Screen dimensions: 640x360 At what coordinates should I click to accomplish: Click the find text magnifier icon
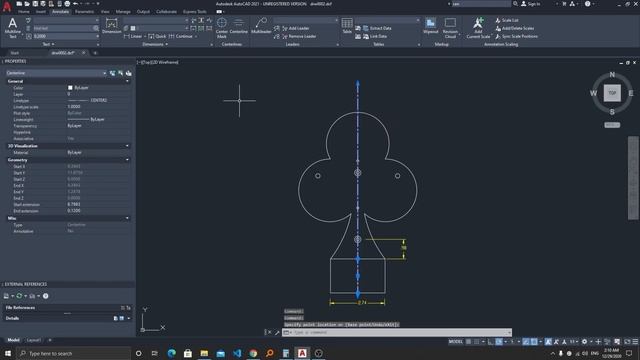click(96, 28)
